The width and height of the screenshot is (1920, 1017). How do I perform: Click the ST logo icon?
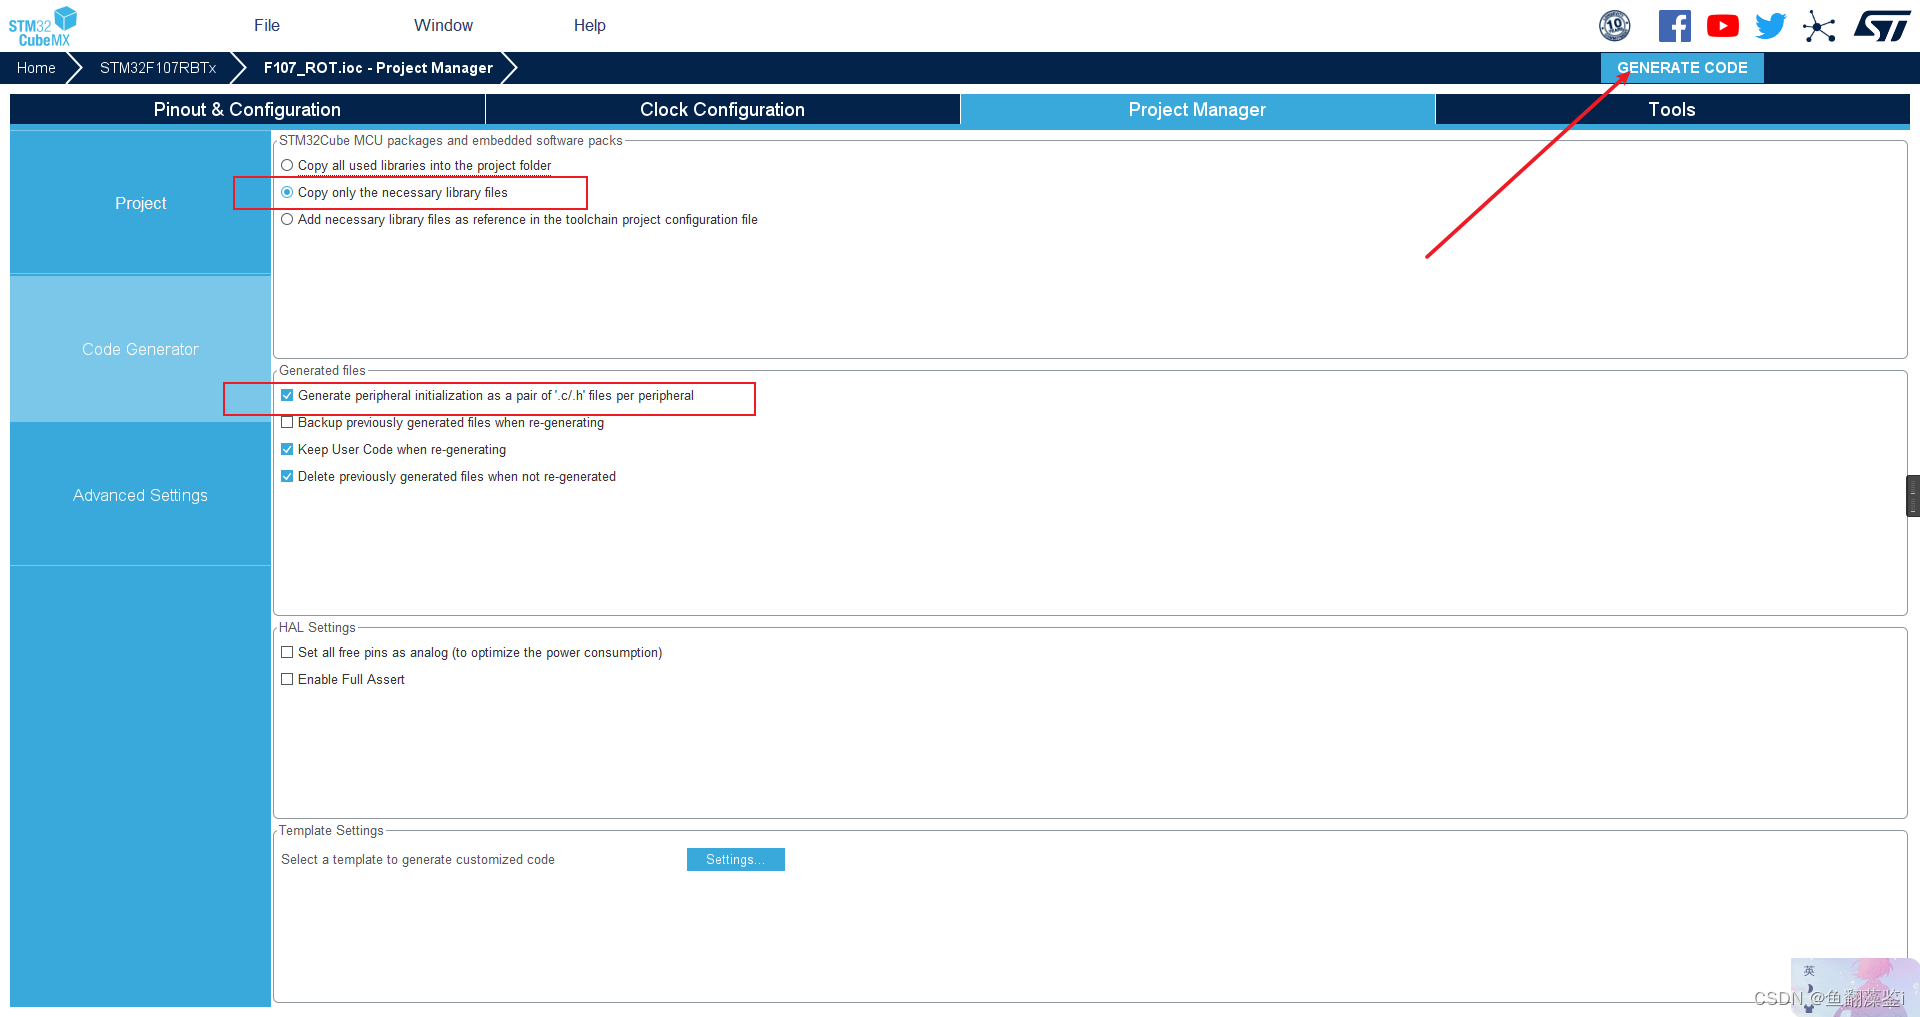coord(1882,26)
